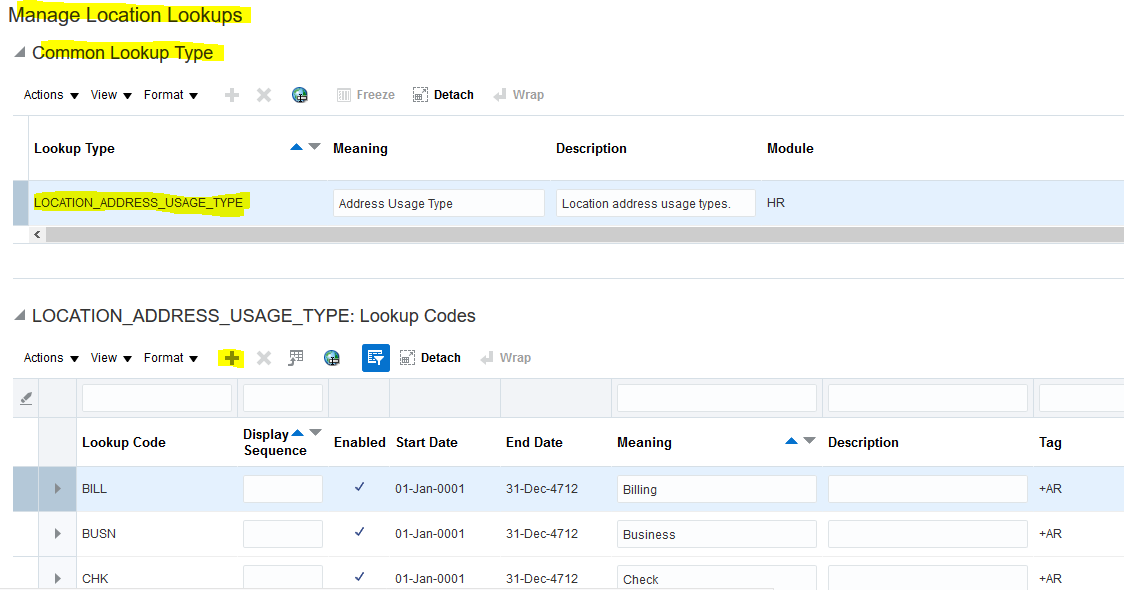Click the highlighted New (plus) icon
Viewport: 1124px width, 590px height.
[x=230, y=357]
